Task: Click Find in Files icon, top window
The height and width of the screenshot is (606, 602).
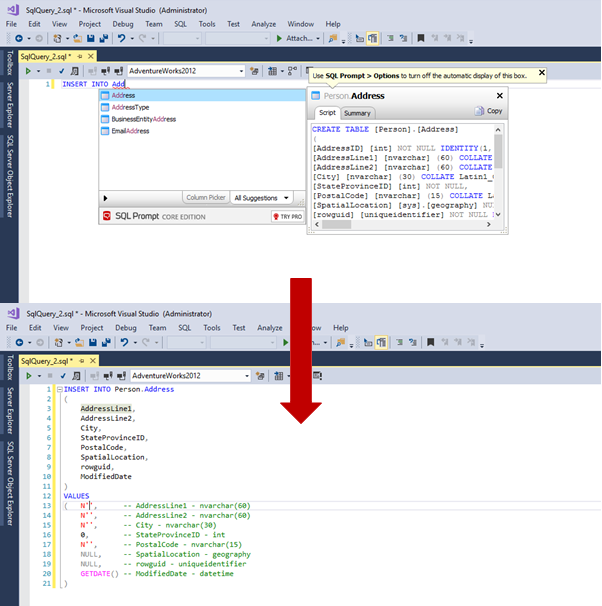Action: coord(332,38)
